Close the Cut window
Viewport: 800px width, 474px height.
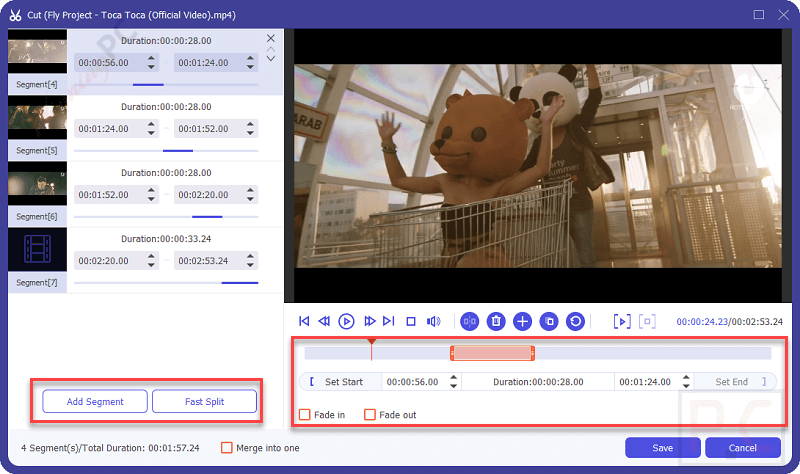point(784,15)
